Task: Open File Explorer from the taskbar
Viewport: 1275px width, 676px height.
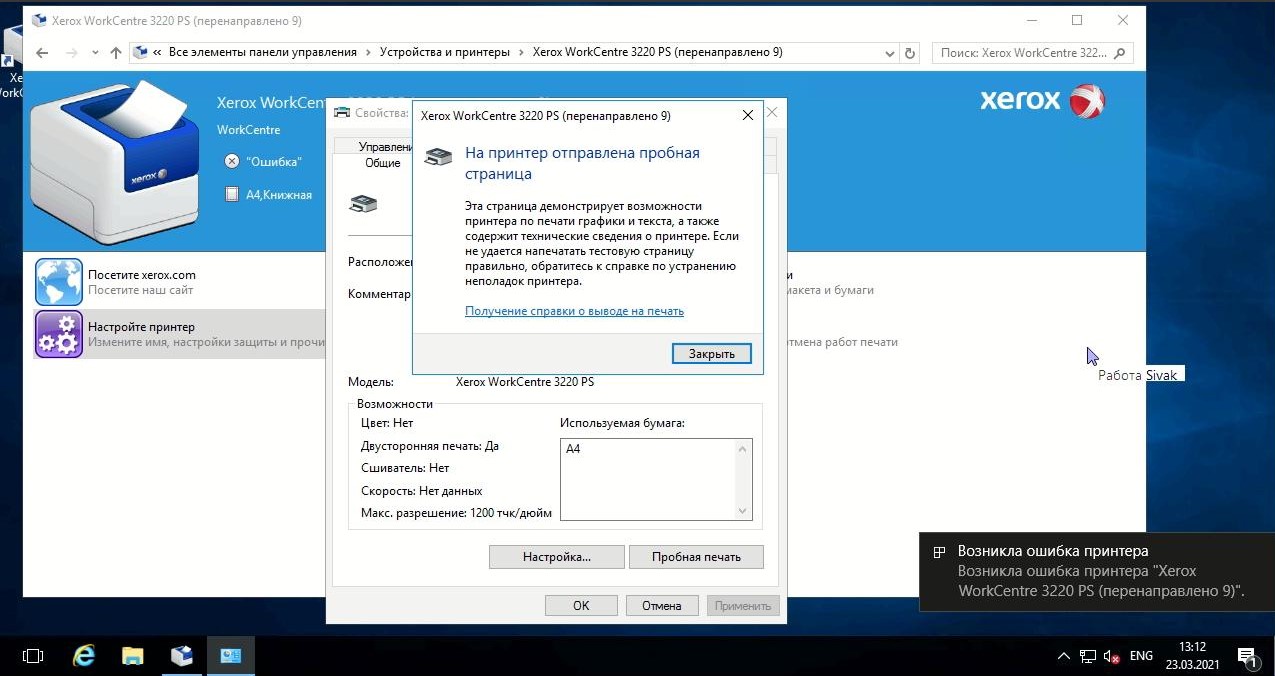Action: (133, 656)
